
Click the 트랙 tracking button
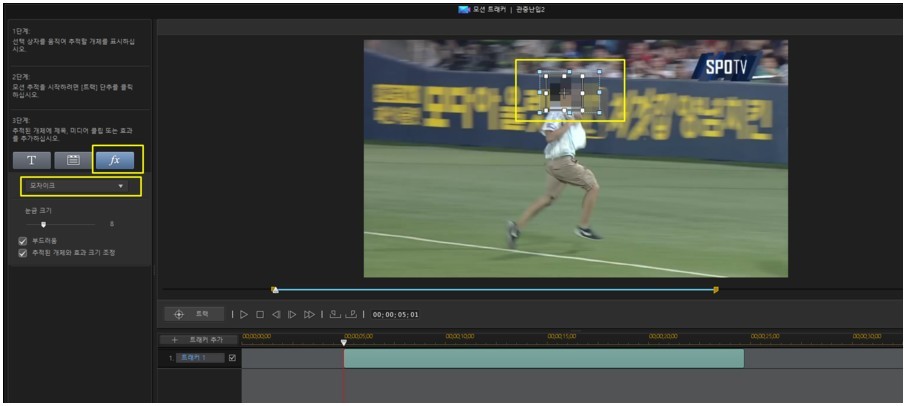(x=194, y=314)
